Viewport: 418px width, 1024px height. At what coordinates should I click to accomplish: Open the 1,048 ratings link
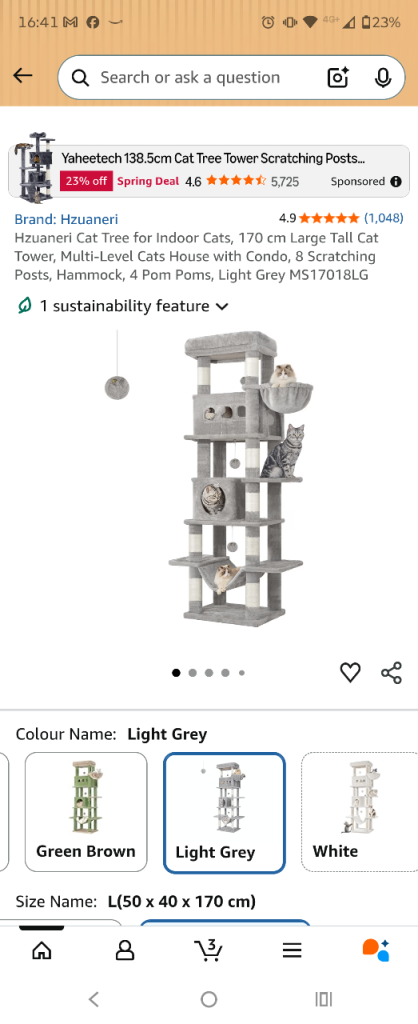(383, 218)
